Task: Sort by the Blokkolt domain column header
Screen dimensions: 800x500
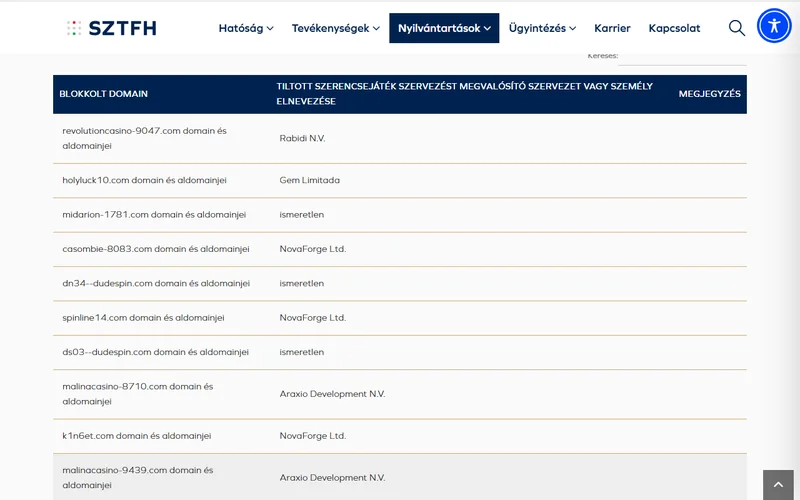Action: [162, 94]
